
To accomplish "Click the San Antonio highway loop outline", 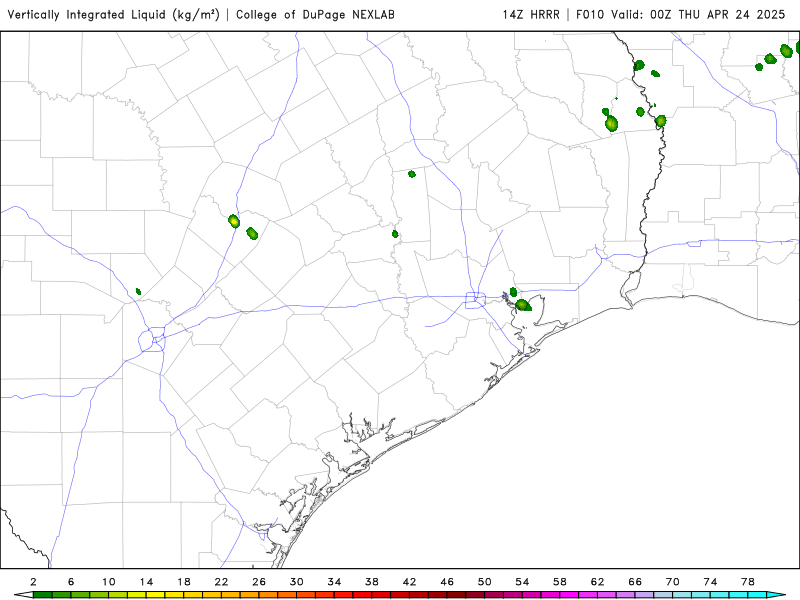I will coord(152,340).
